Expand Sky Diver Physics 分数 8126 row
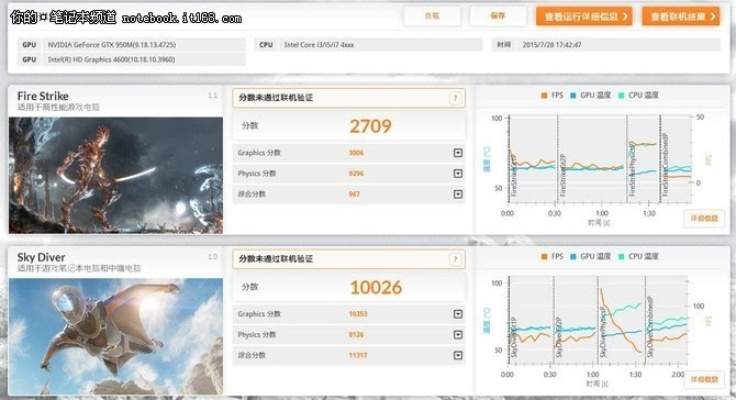 coord(458,335)
